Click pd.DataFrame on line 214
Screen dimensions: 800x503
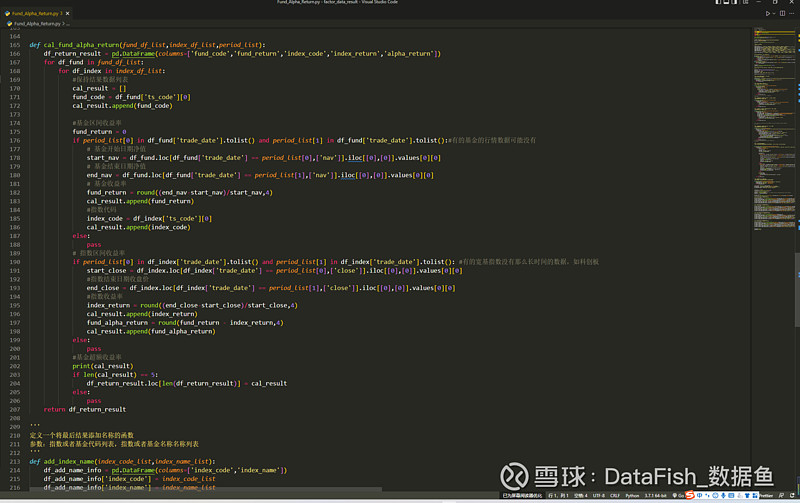[x=133, y=470]
